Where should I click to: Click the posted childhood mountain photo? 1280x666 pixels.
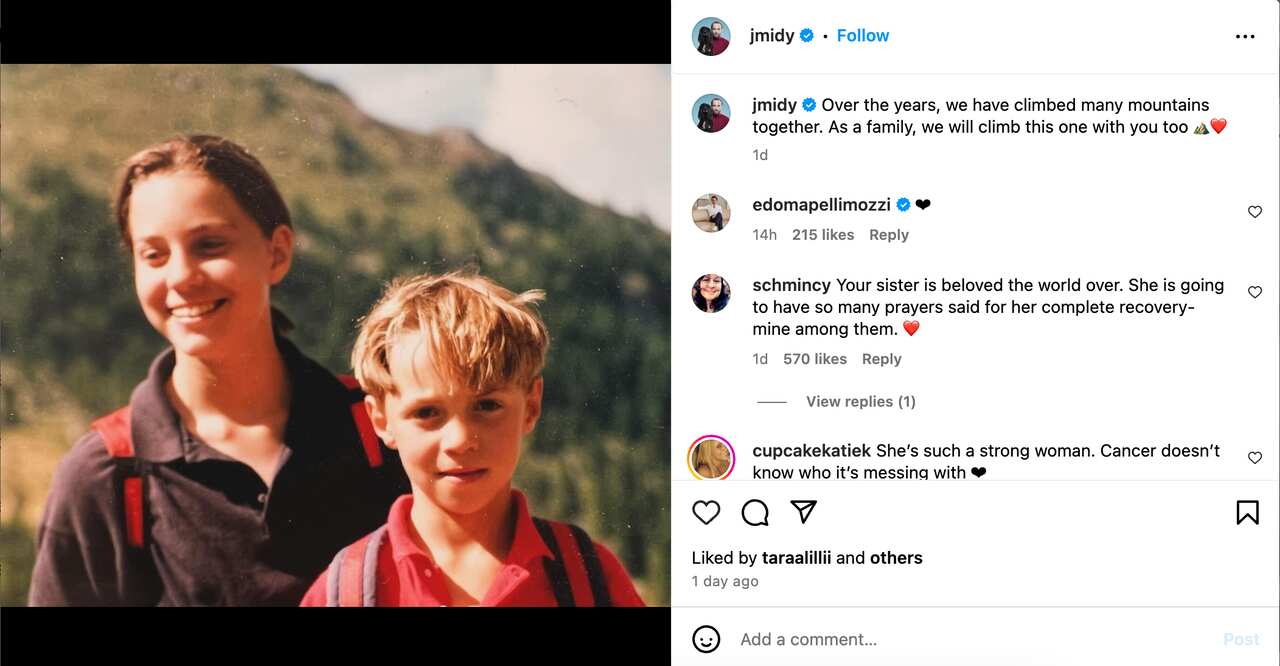[335, 335]
